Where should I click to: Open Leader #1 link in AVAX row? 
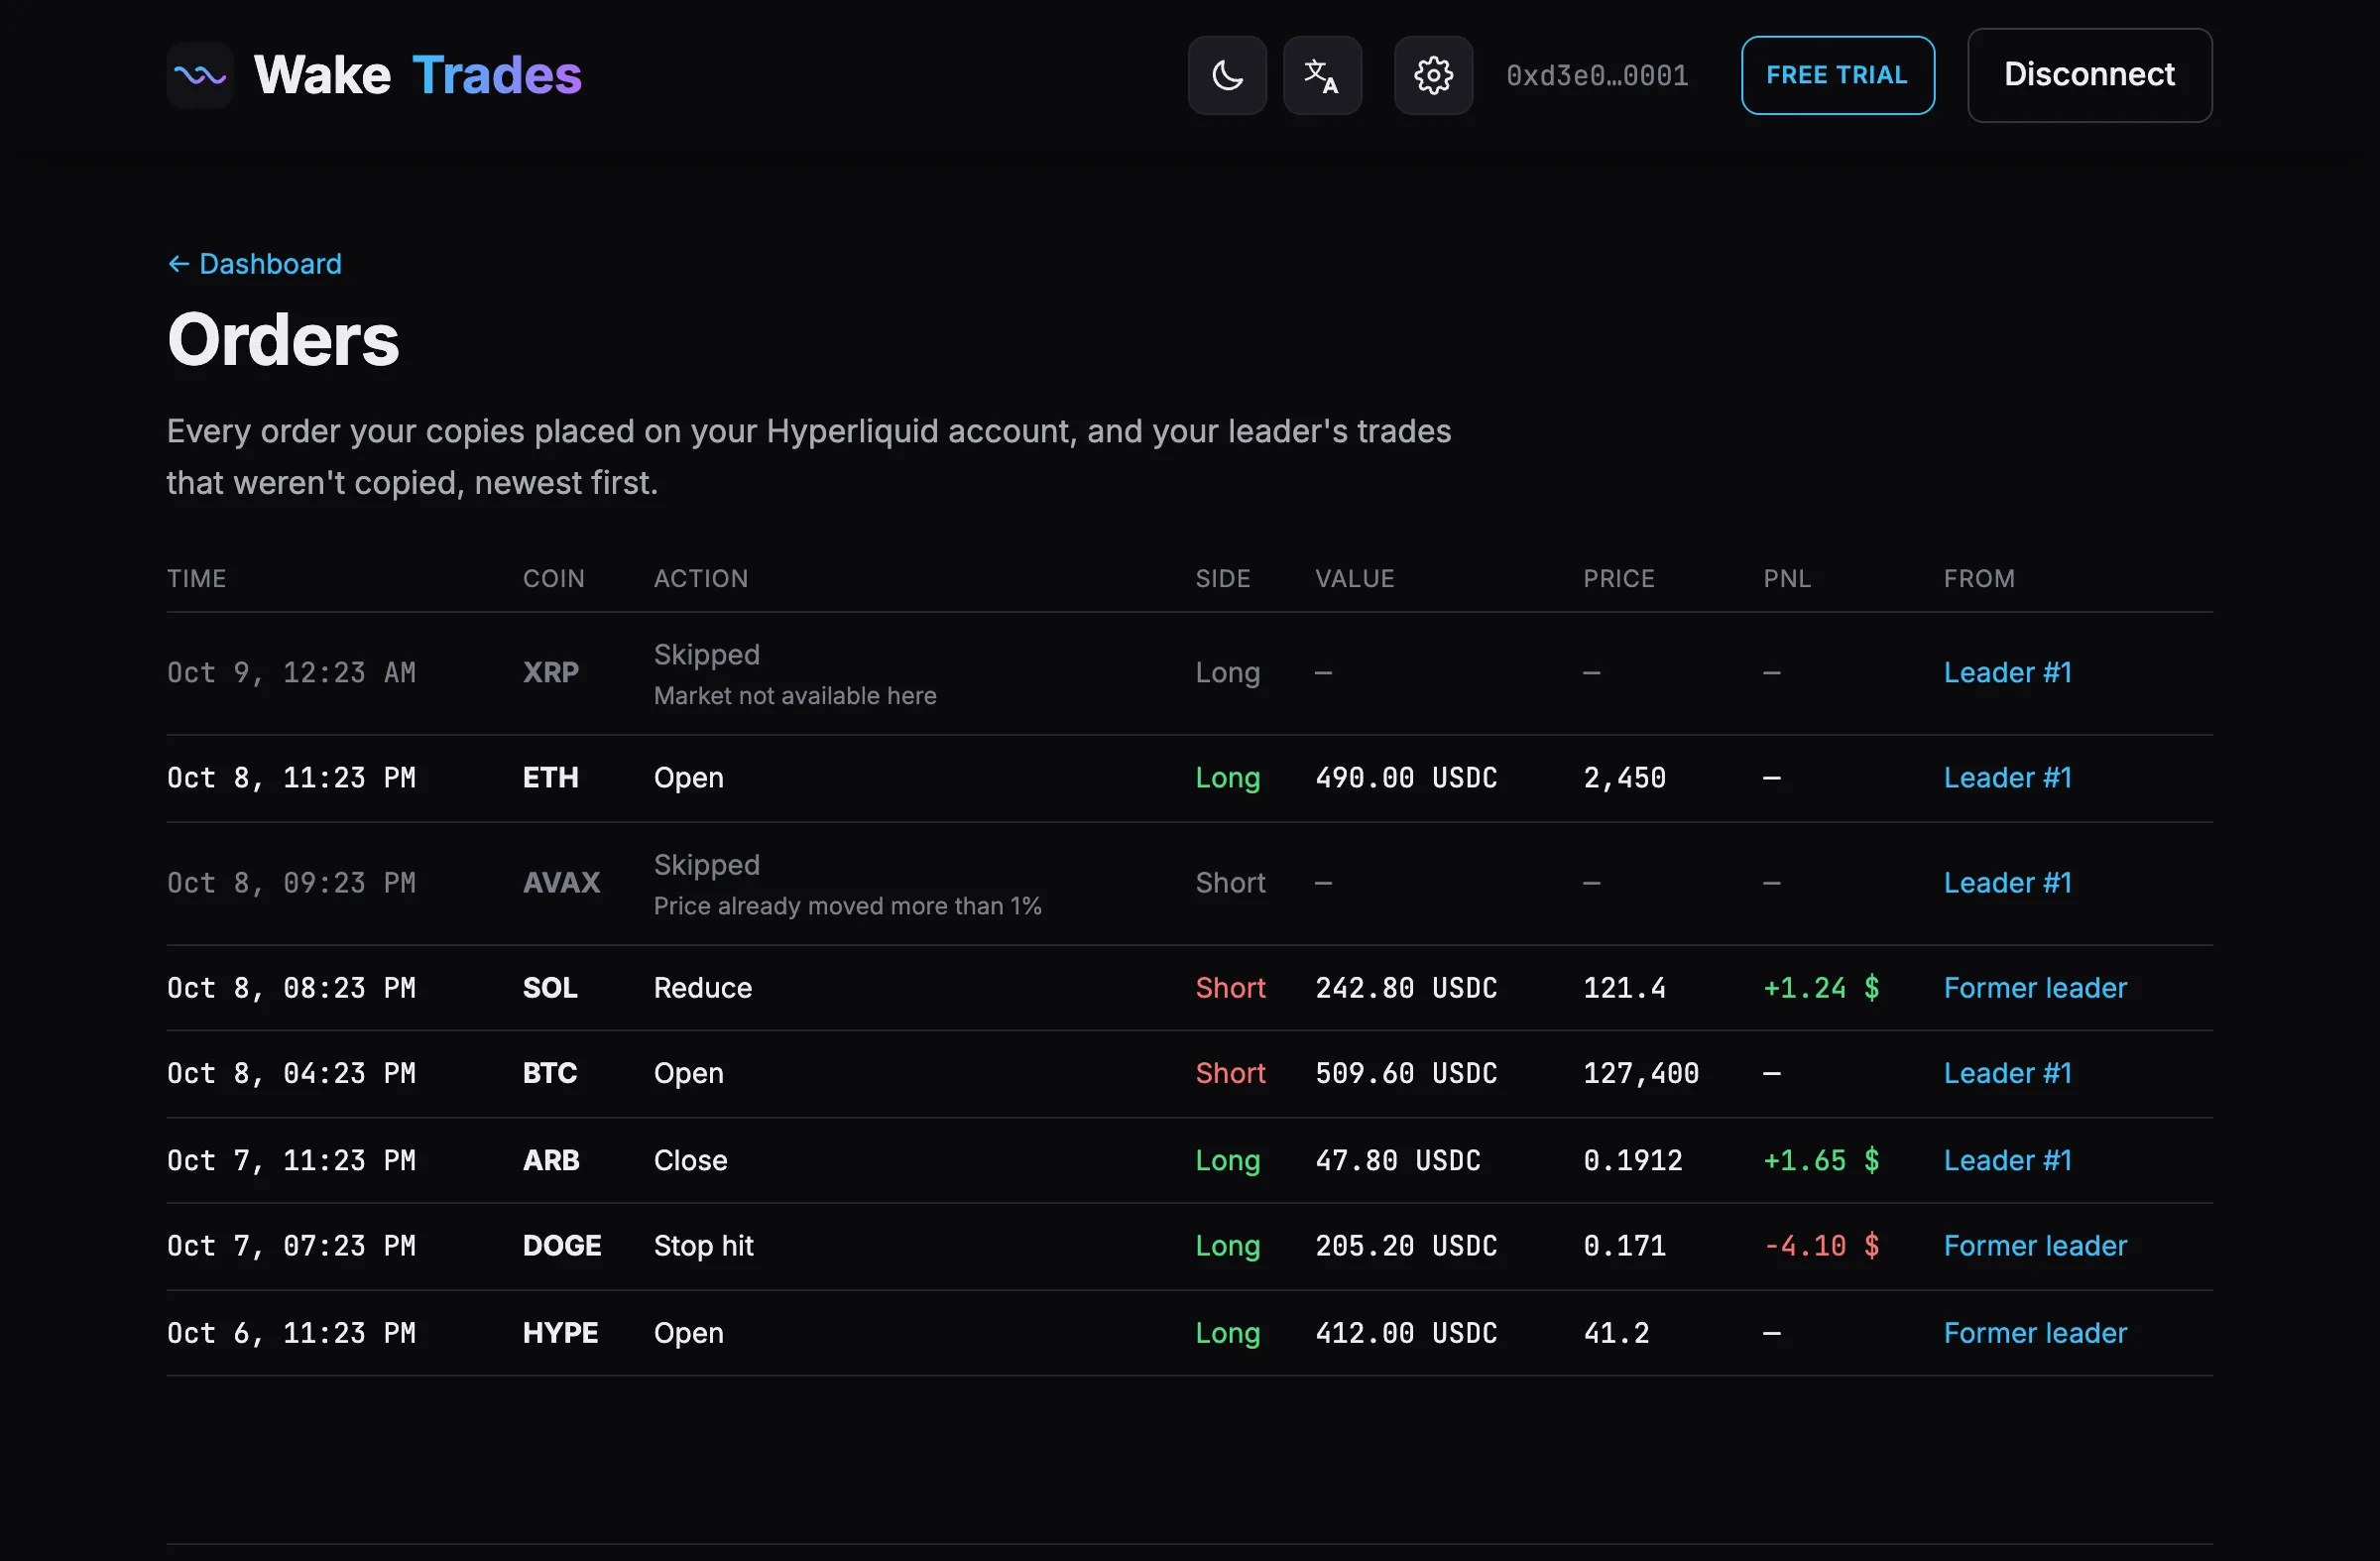2007,883
